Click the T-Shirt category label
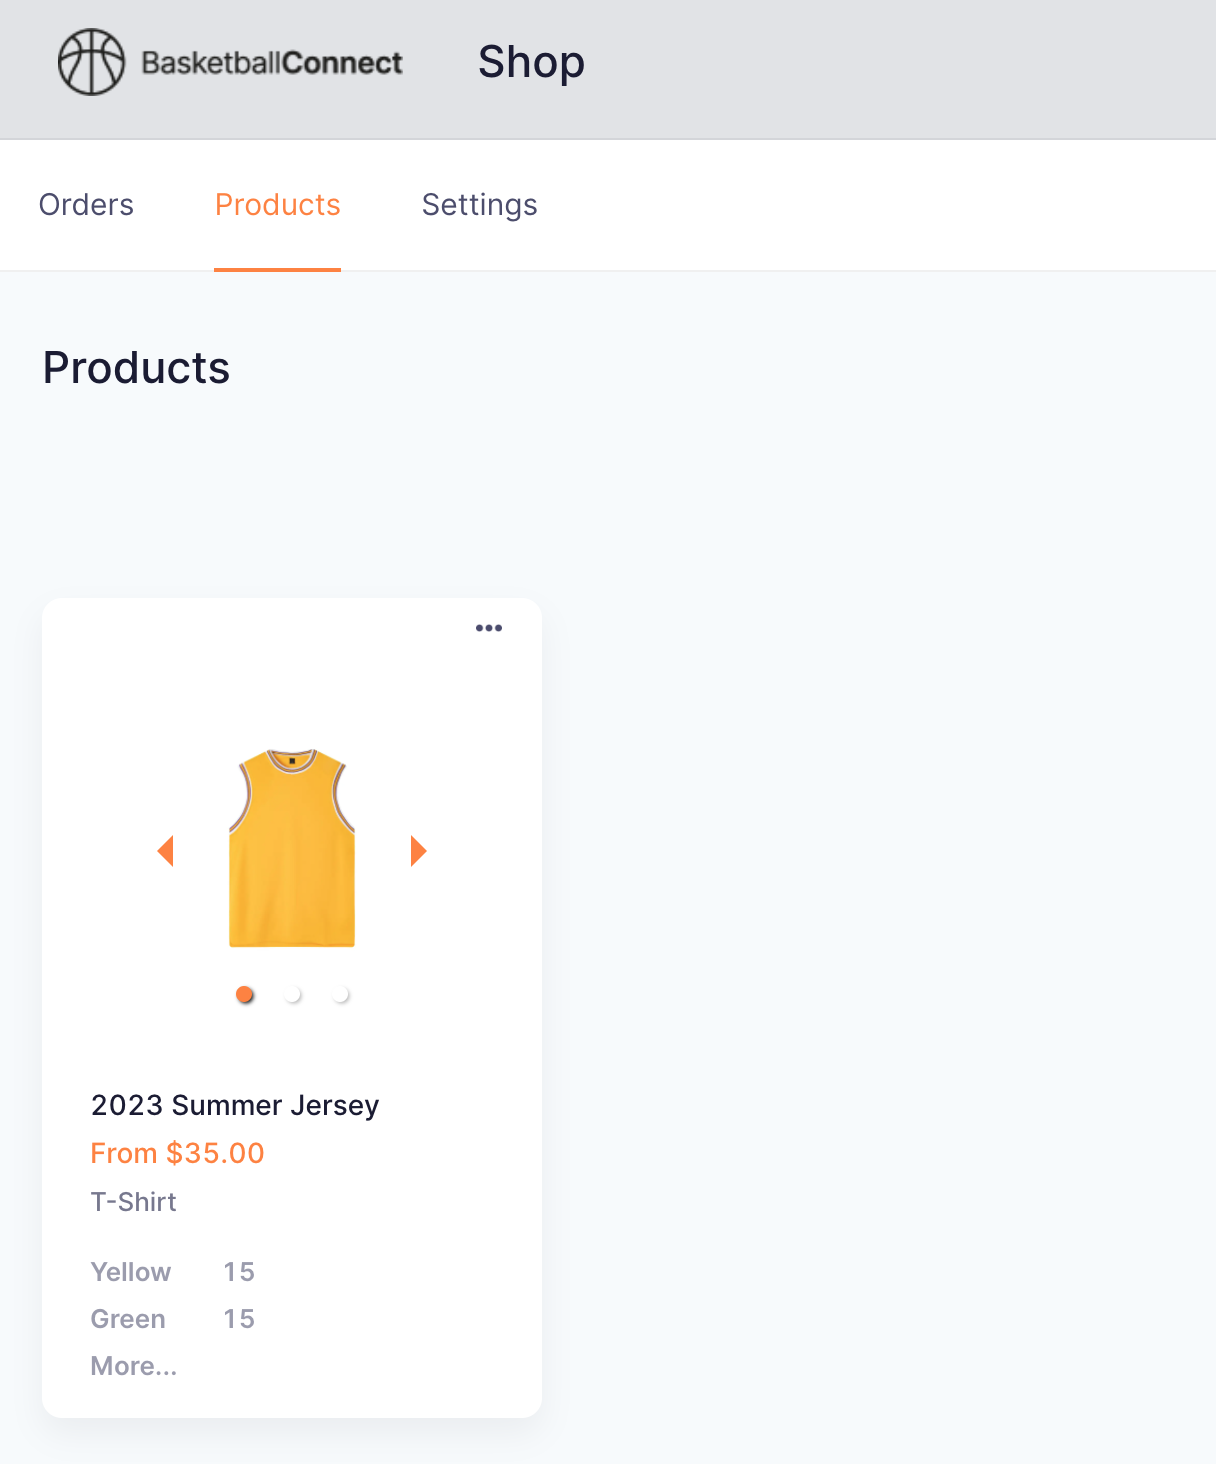 [x=134, y=1202]
